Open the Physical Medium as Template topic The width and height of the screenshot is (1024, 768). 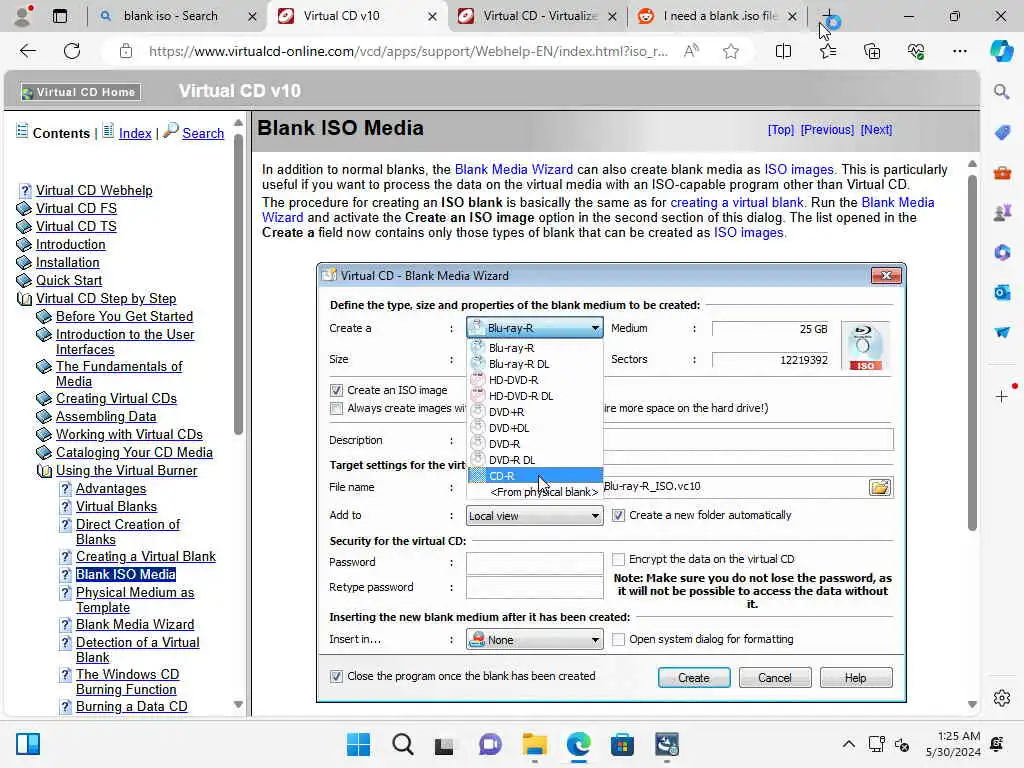(135, 600)
